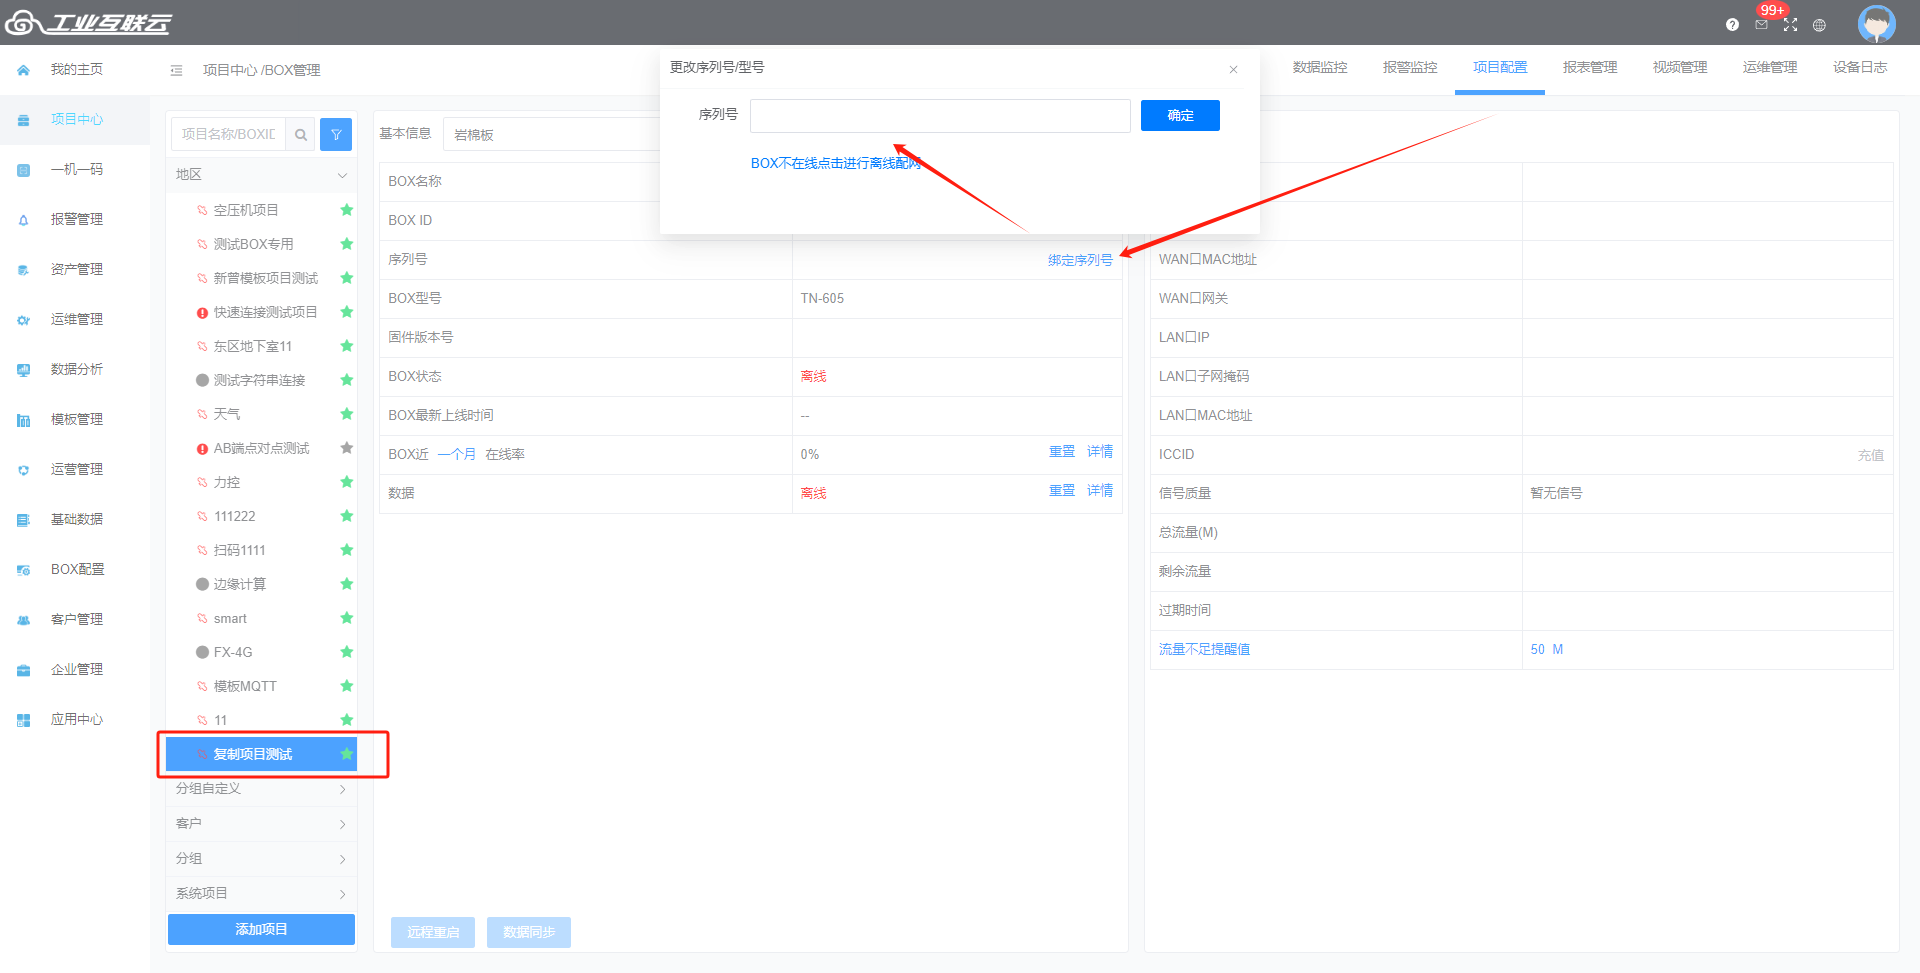Toggle favorite star for 快速连接测试项目
The width and height of the screenshot is (1920, 973).
(x=347, y=312)
